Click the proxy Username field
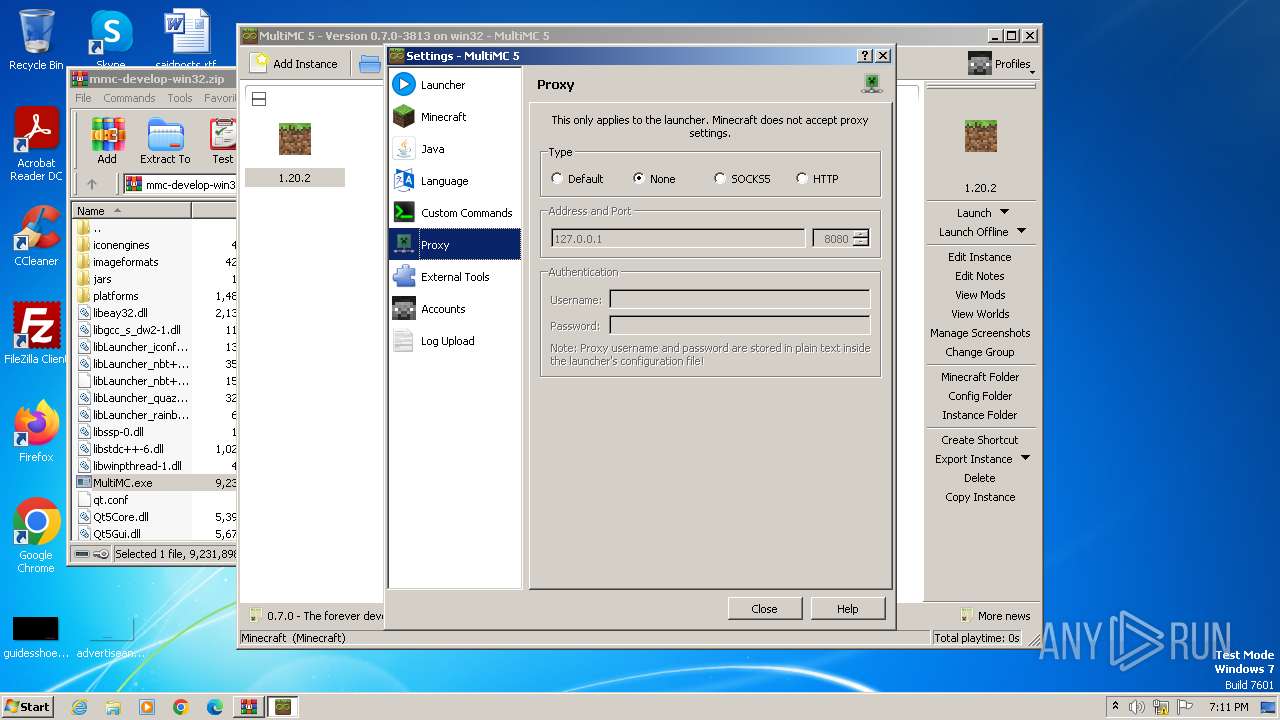 pyautogui.click(x=739, y=299)
